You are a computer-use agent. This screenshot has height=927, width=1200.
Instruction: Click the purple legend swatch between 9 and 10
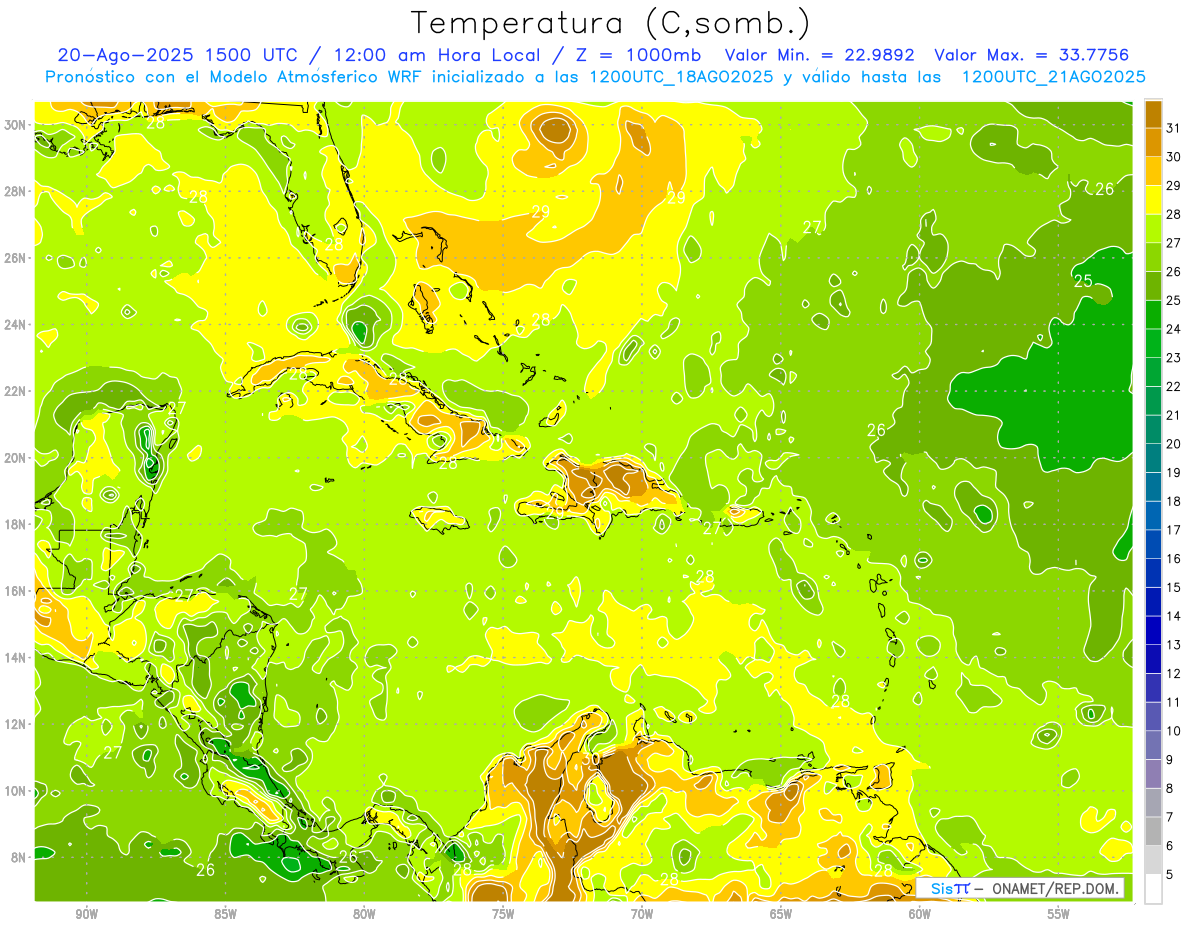click(1153, 745)
